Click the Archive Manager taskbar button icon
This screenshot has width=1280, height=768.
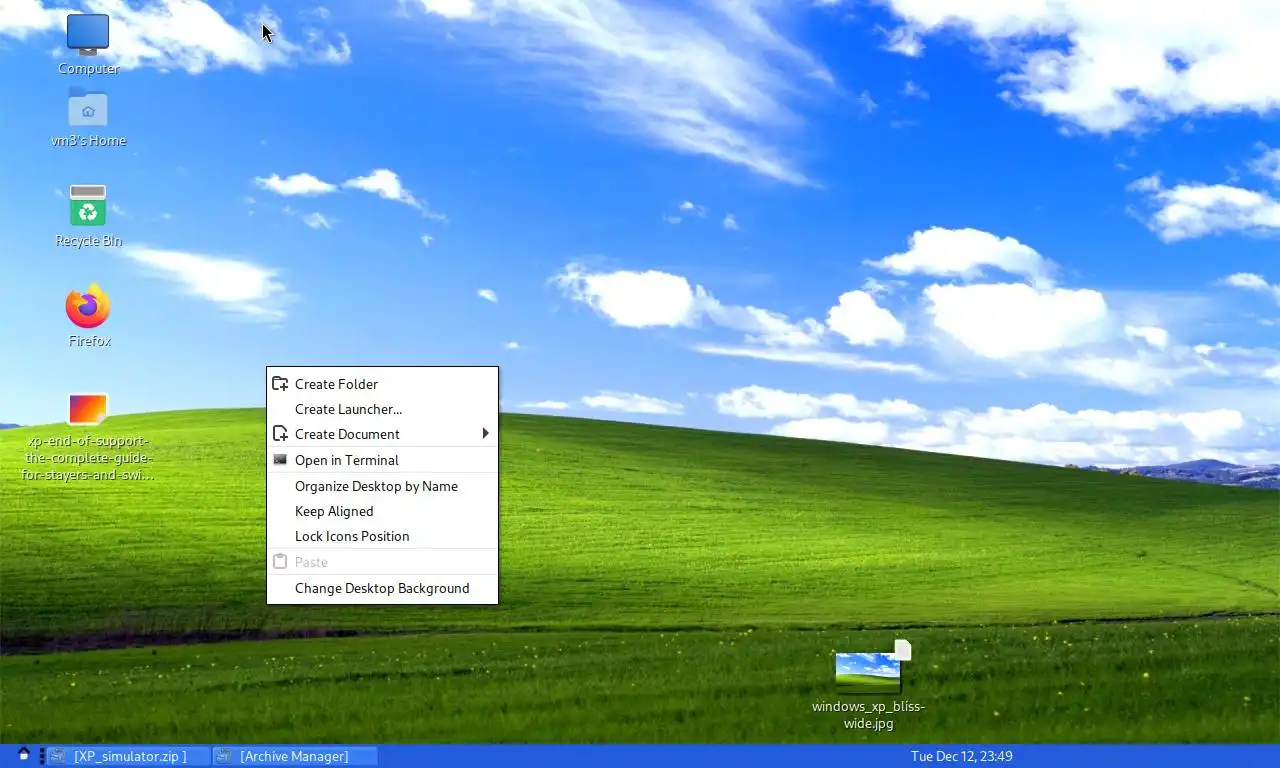point(224,756)
